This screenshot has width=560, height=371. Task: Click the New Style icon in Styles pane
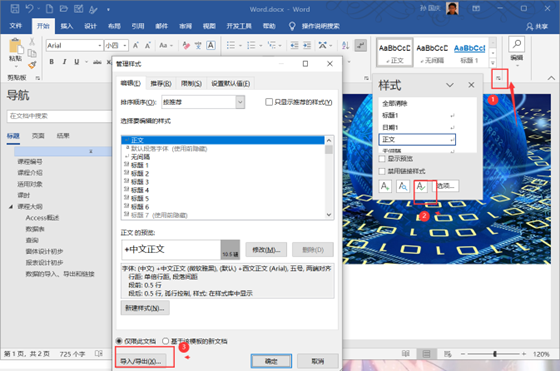[385, 186]
